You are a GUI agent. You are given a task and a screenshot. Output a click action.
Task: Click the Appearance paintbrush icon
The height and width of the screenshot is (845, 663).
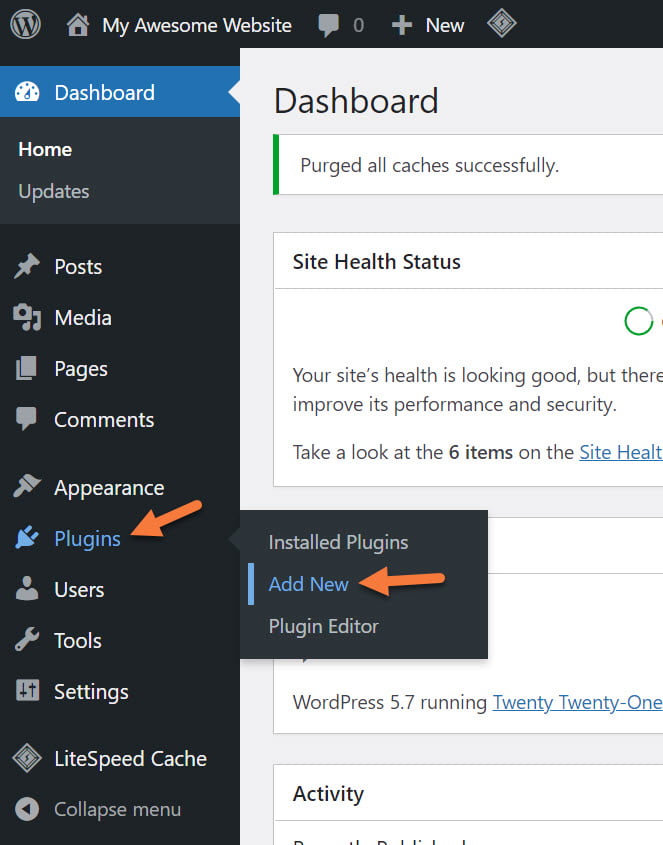click(x=27, y=488)
